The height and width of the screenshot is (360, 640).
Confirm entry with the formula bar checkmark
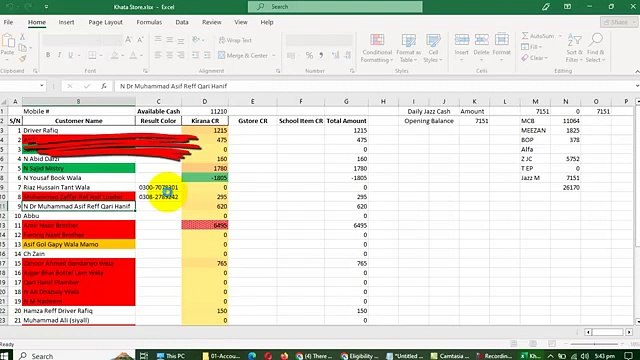(x=87, y=86)
